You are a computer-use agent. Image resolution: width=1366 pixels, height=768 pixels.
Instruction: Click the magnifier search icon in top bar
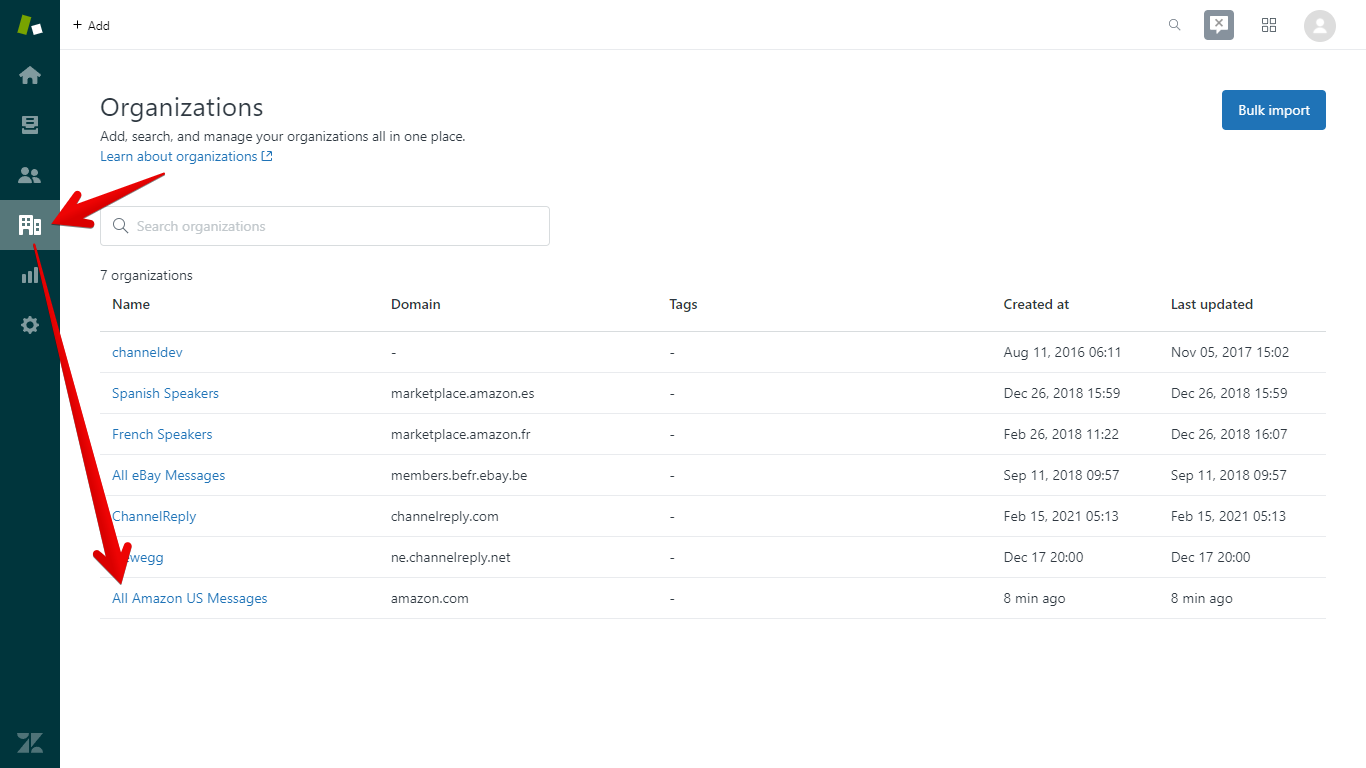click(x=1175, y=25)
